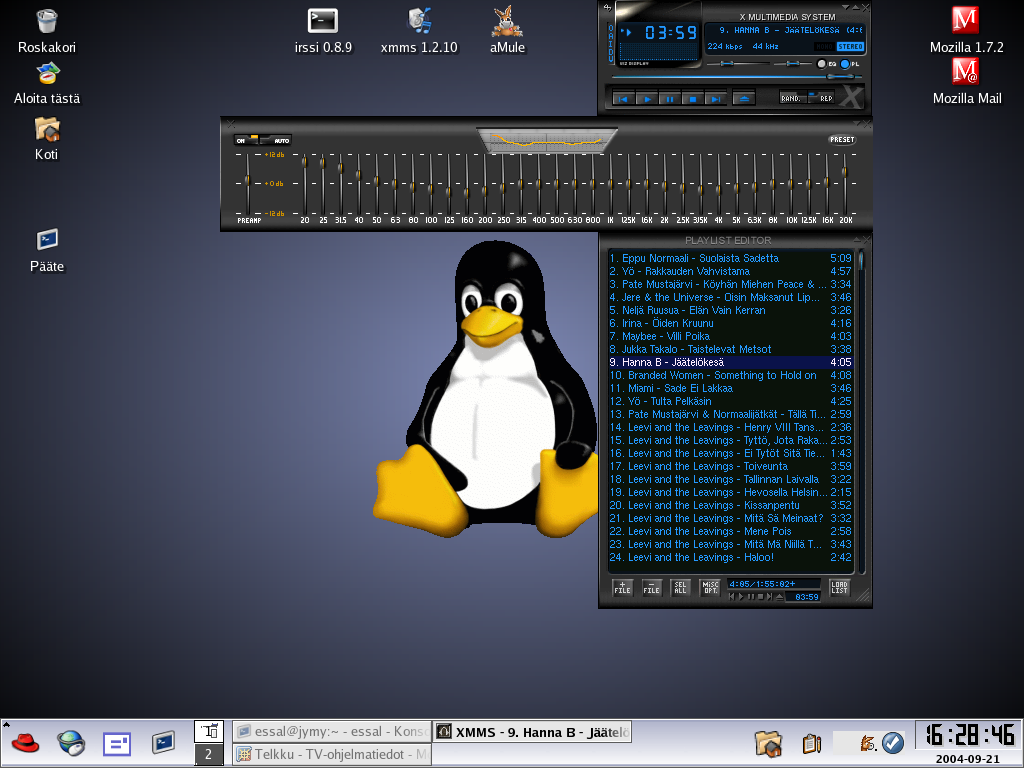Toggle the REP repeat button
Viewport: 1024px width, 768px height.
[x=822, y=97]
